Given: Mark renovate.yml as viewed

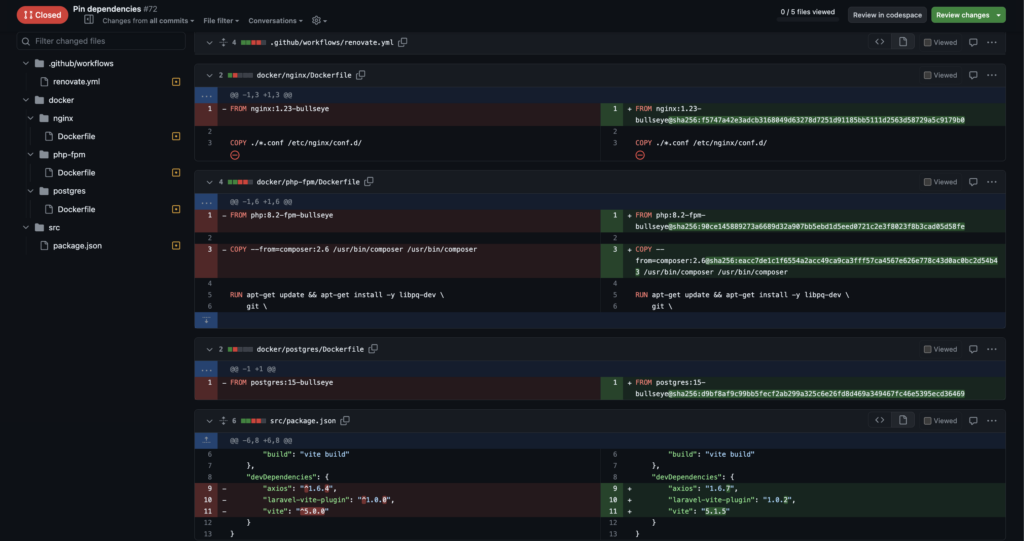Looking at the screenshot, I should 940,42.
